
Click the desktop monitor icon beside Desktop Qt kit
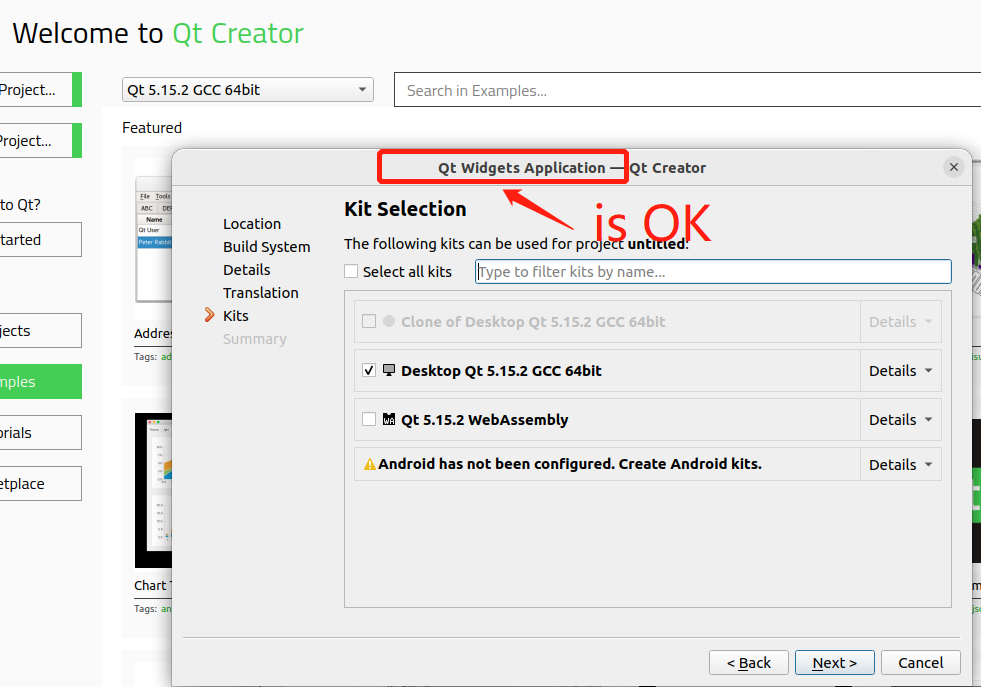coord(389,370)
